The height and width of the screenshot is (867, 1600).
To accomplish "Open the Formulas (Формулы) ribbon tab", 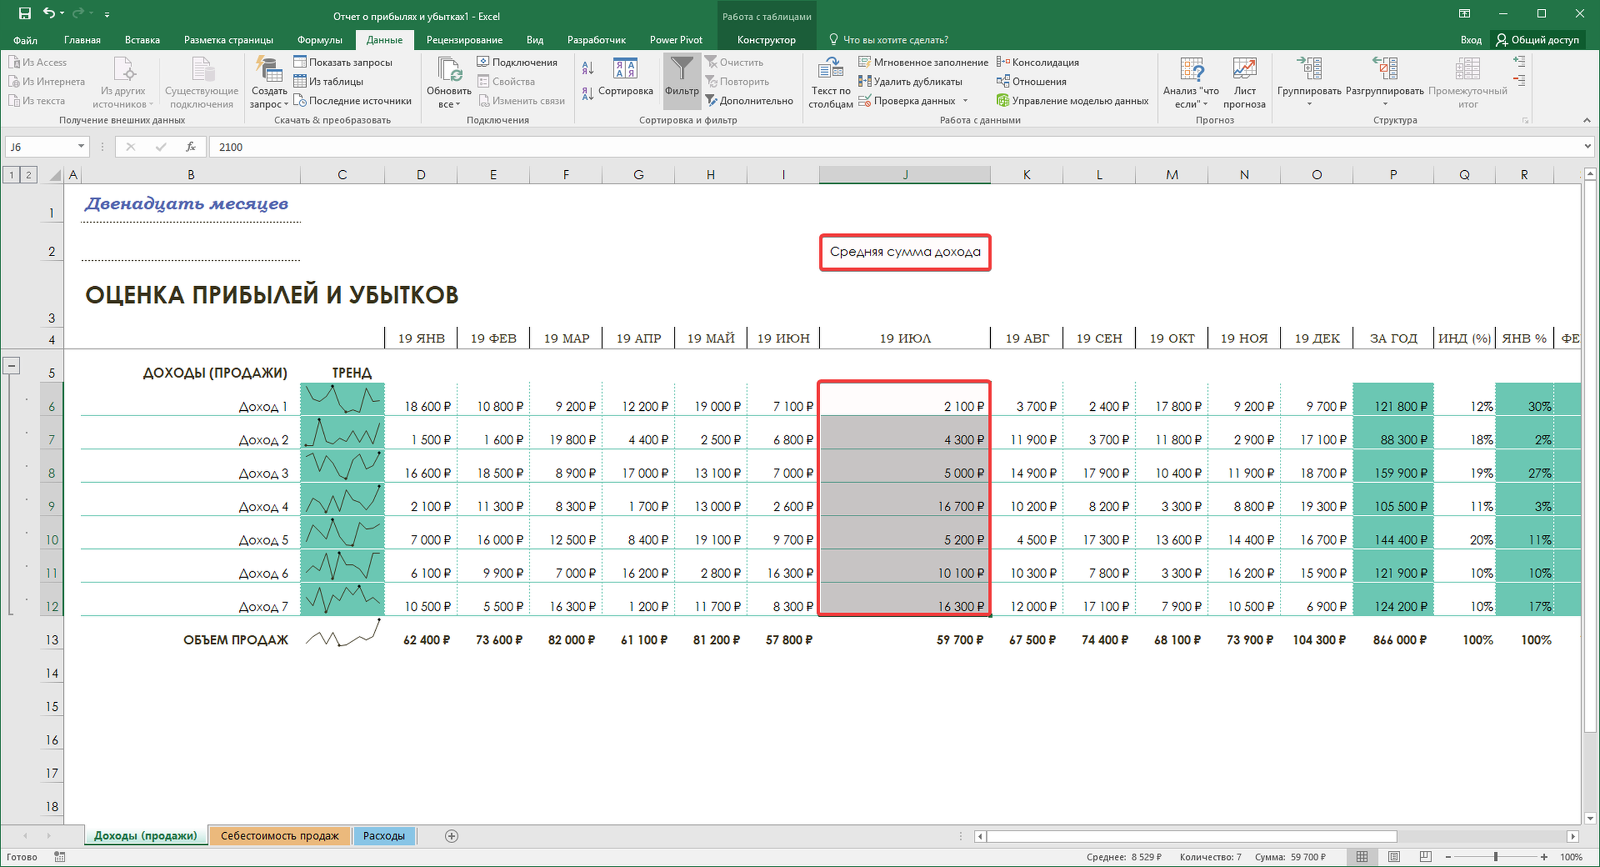I will [319, 40].
